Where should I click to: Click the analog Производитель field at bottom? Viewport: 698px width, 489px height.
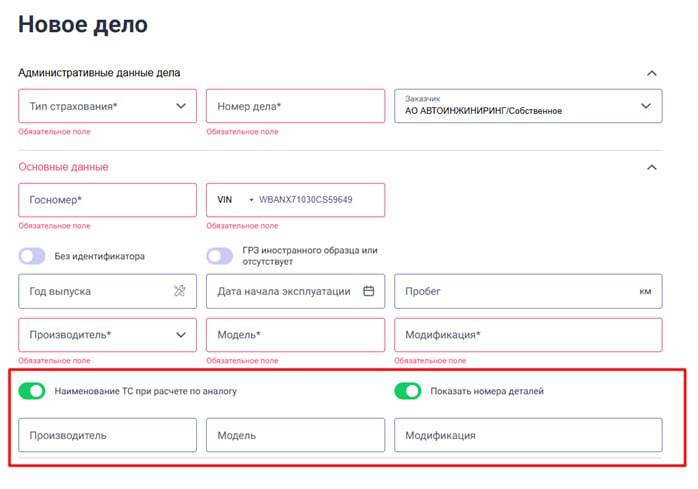pos(107,435)
